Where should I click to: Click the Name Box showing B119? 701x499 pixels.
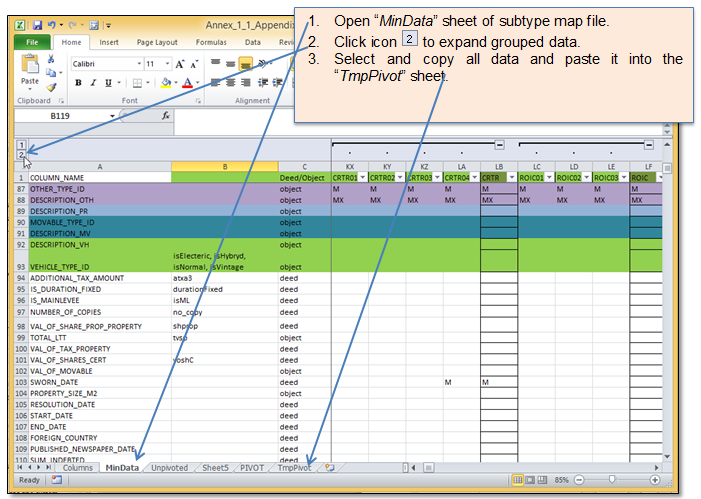coord(62,116)
